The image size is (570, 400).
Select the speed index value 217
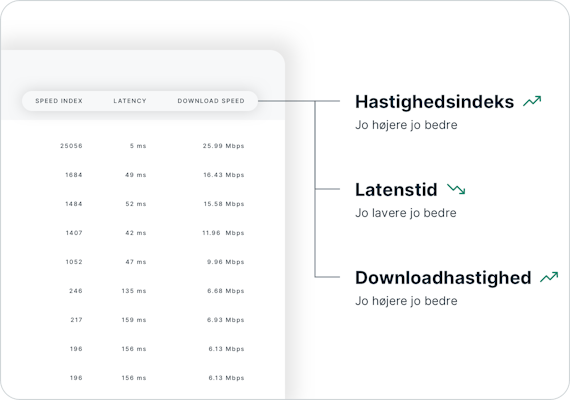coord(76,320)
